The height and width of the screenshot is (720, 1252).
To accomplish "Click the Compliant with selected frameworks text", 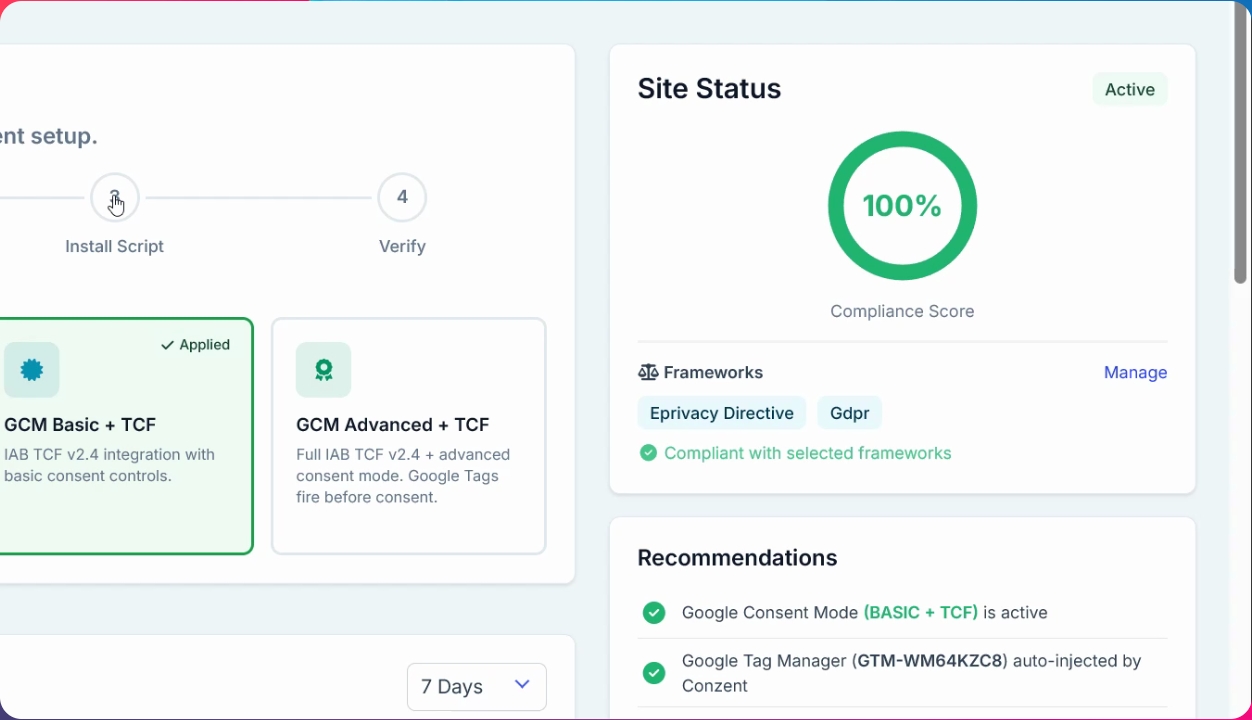I will (x=808, y=453).
